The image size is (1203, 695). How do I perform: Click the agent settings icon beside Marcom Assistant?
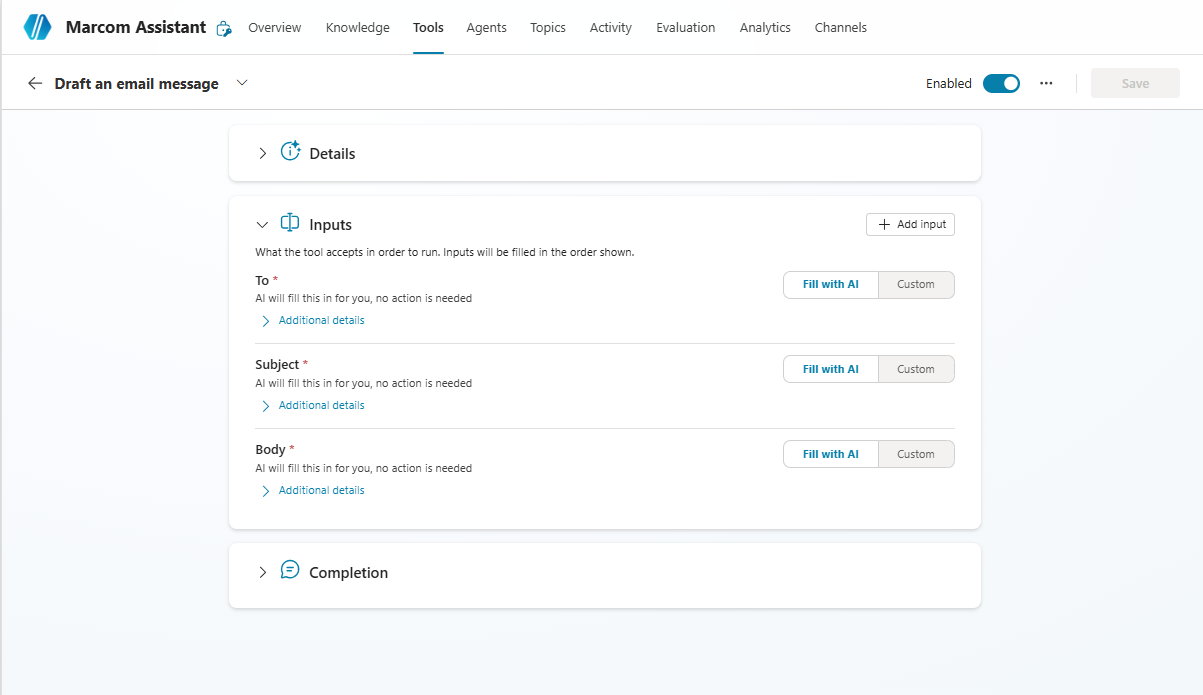[x=224, y=29]
